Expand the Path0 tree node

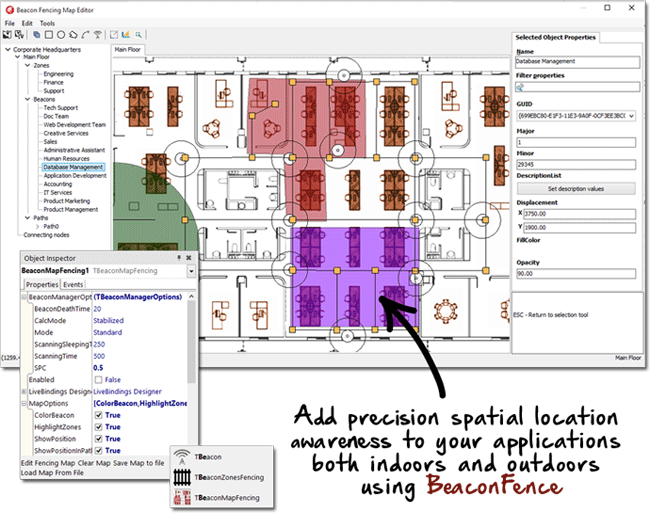pos(37,227)
